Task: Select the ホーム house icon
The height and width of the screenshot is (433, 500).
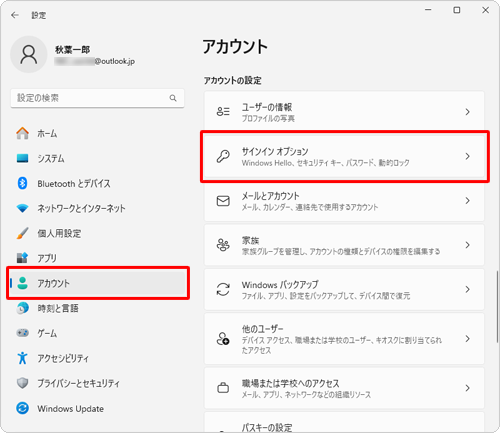Action: pyautogui.click(x=22, y=133)
